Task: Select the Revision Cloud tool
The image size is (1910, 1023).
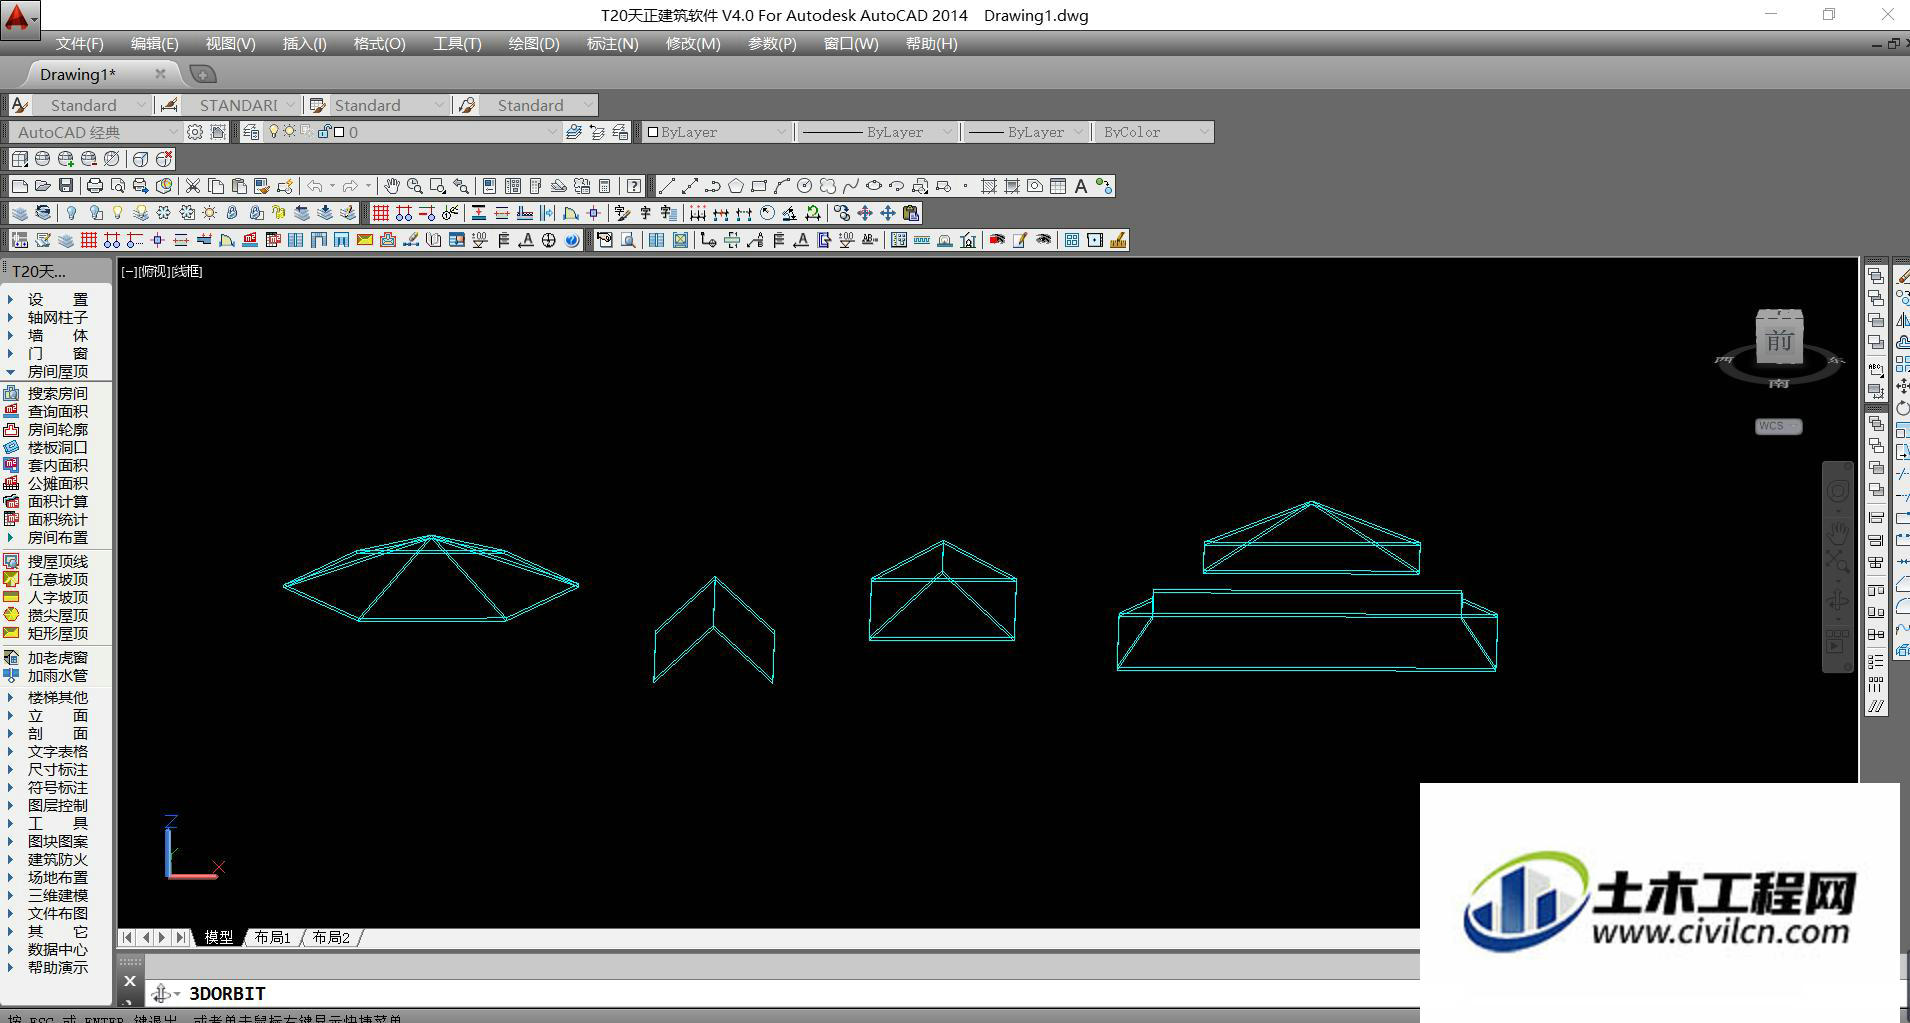Action: point(828,186)
